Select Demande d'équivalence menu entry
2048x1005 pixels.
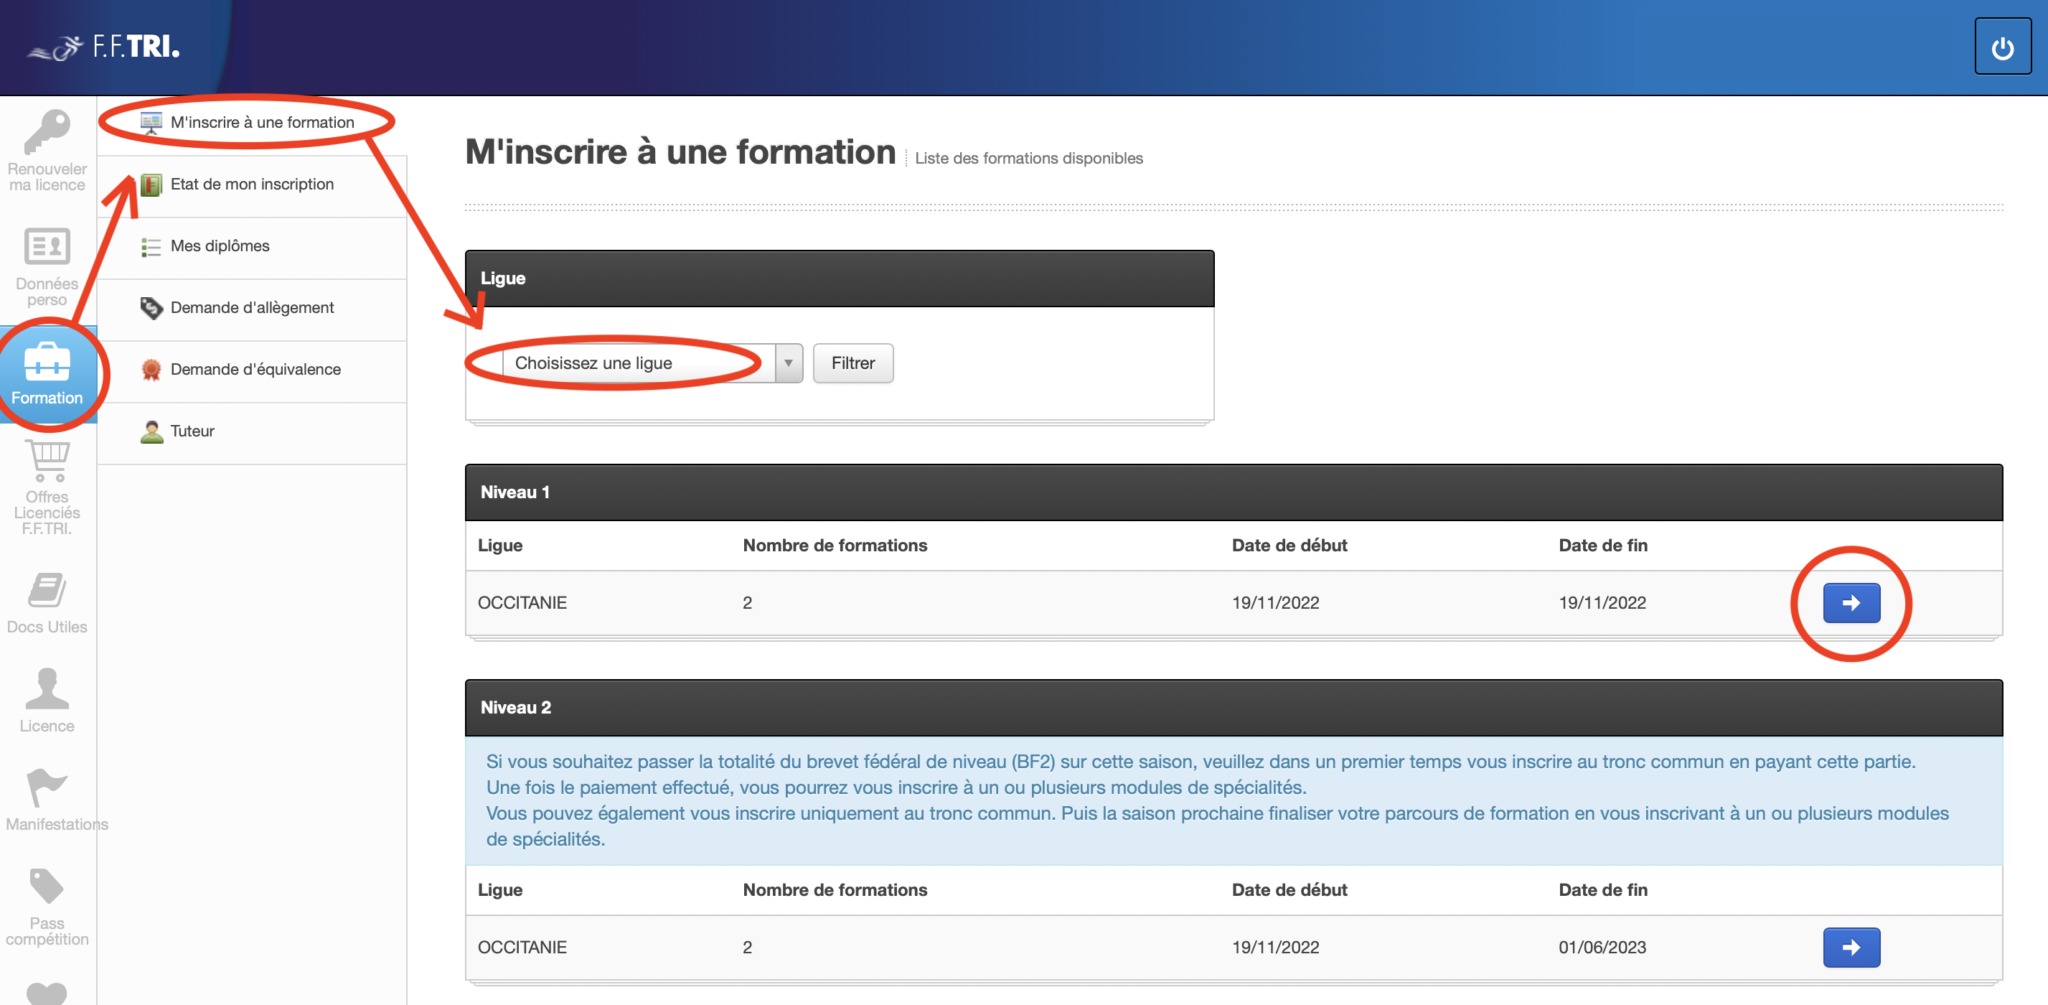[x=255, y=370]
